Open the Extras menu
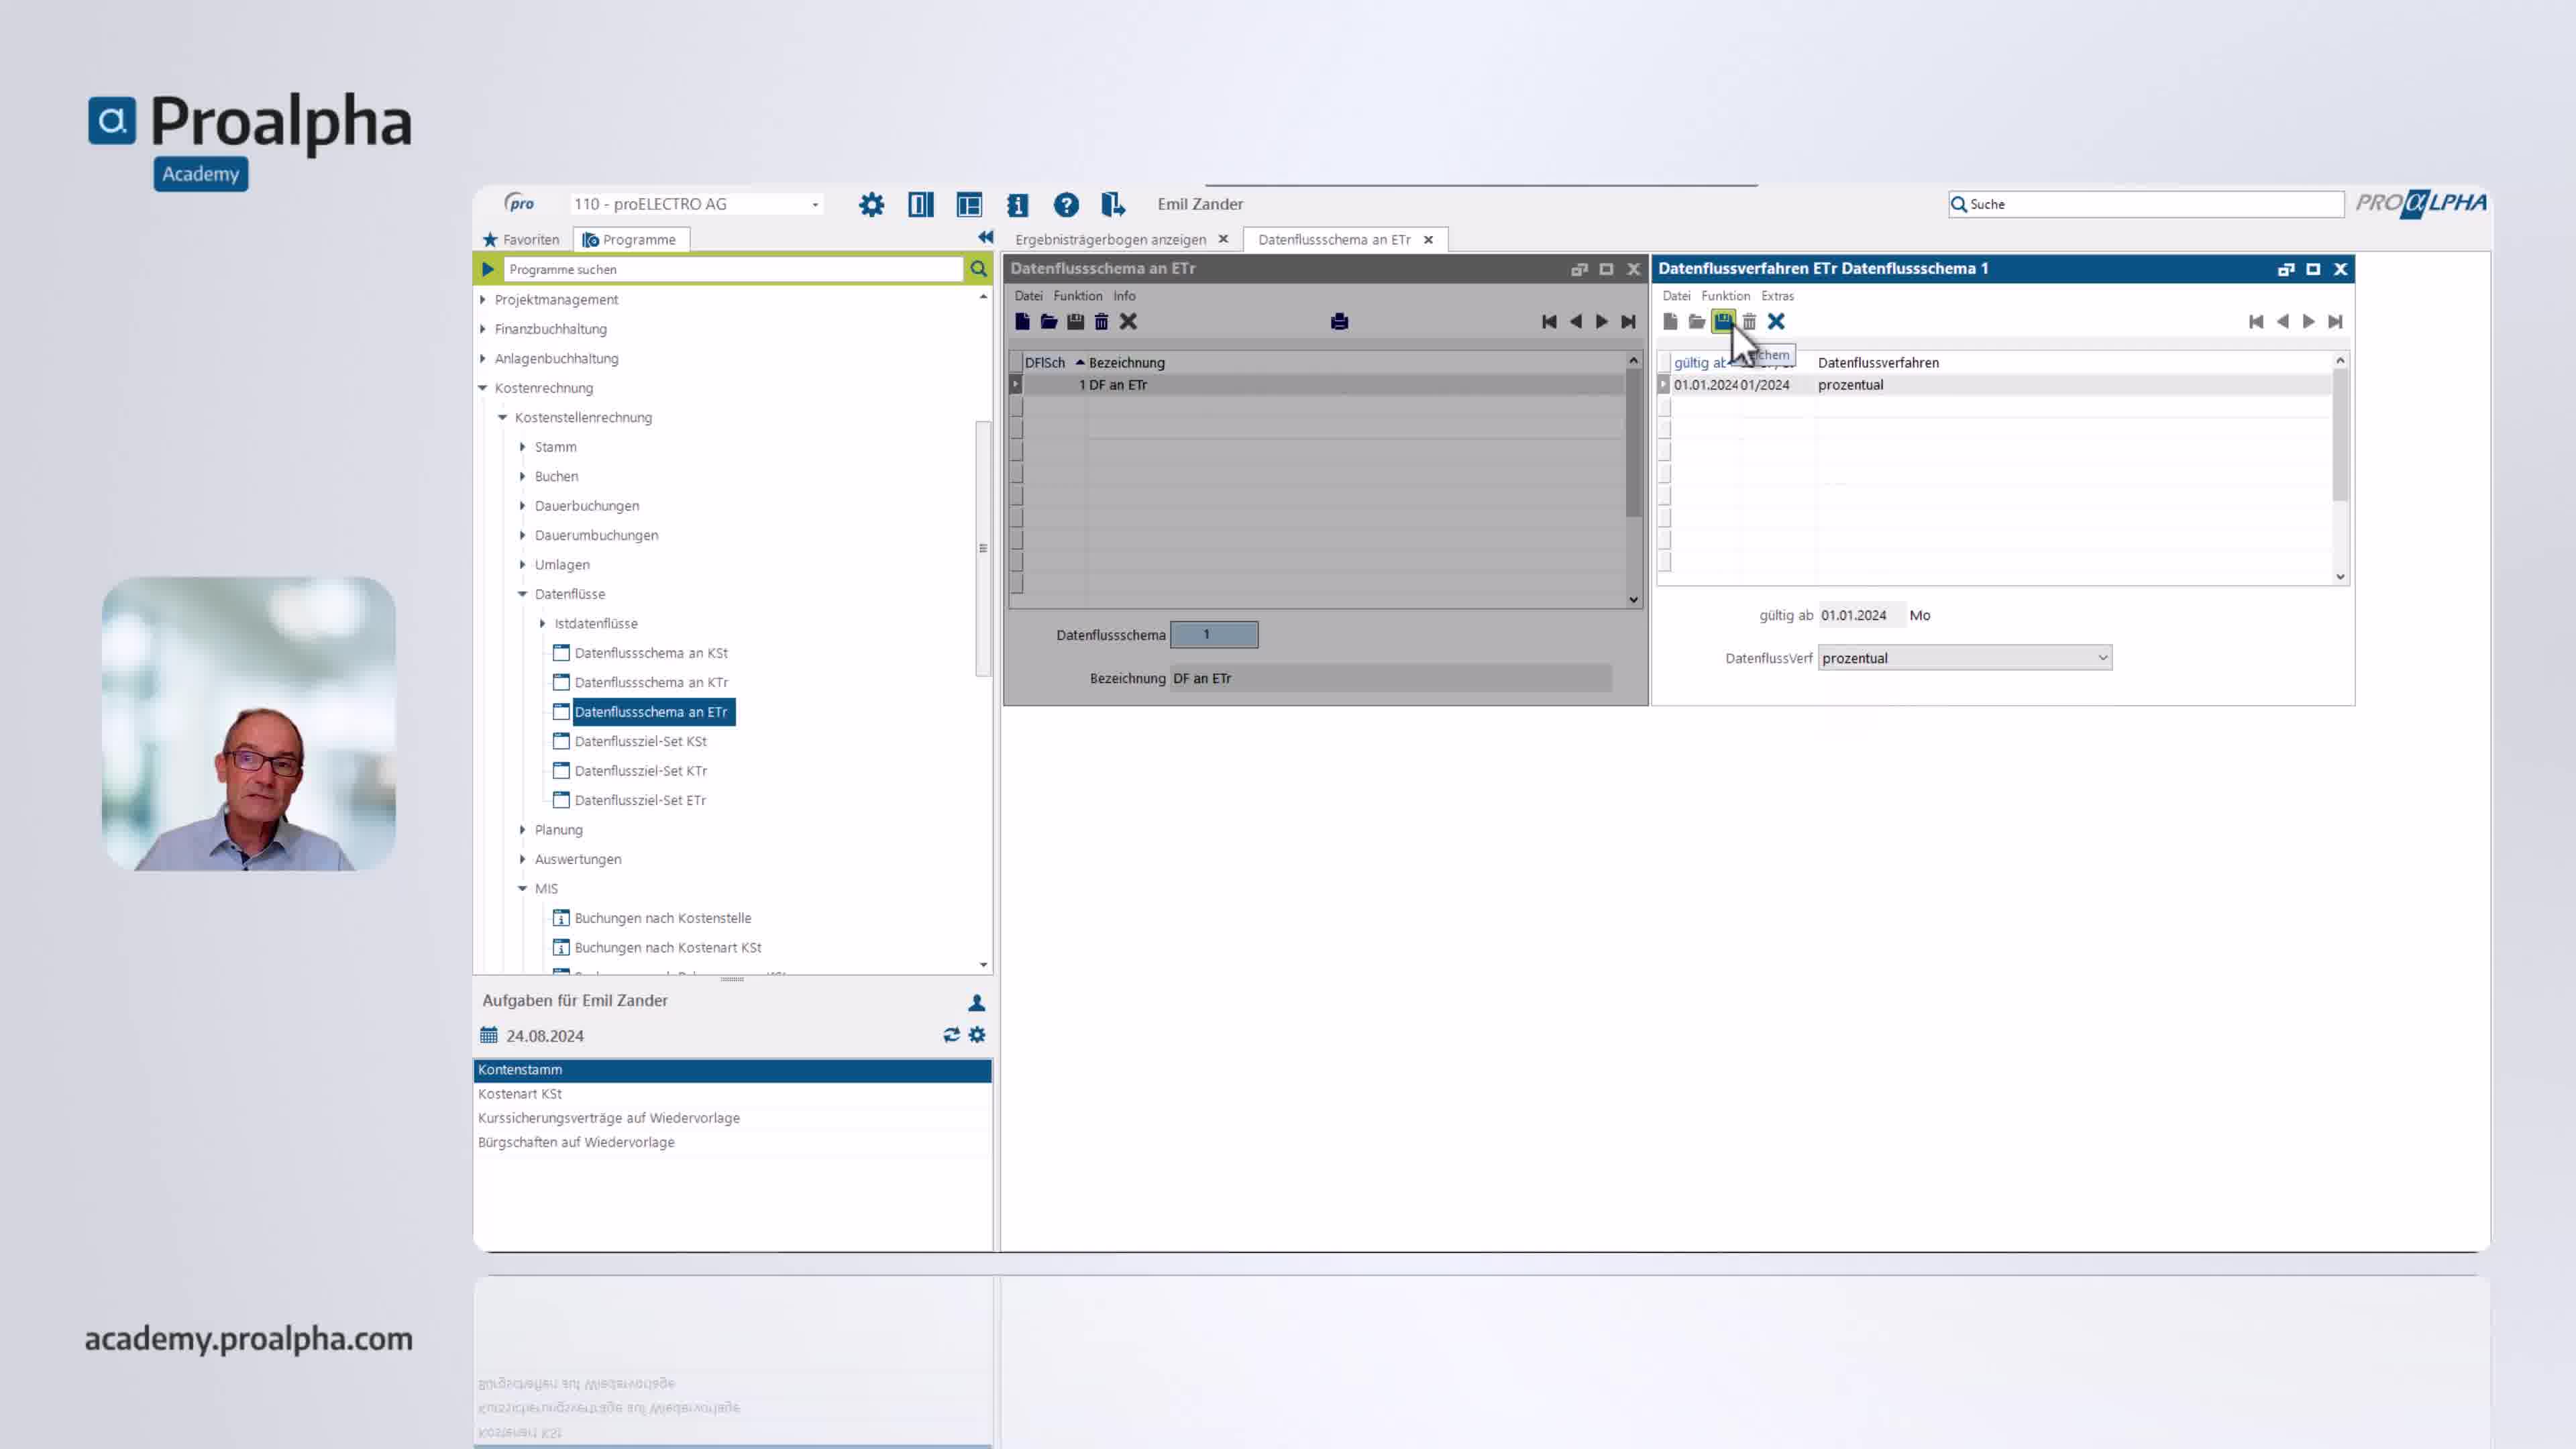This screenshot has height=1449, width=2576. pos(1777,296)
